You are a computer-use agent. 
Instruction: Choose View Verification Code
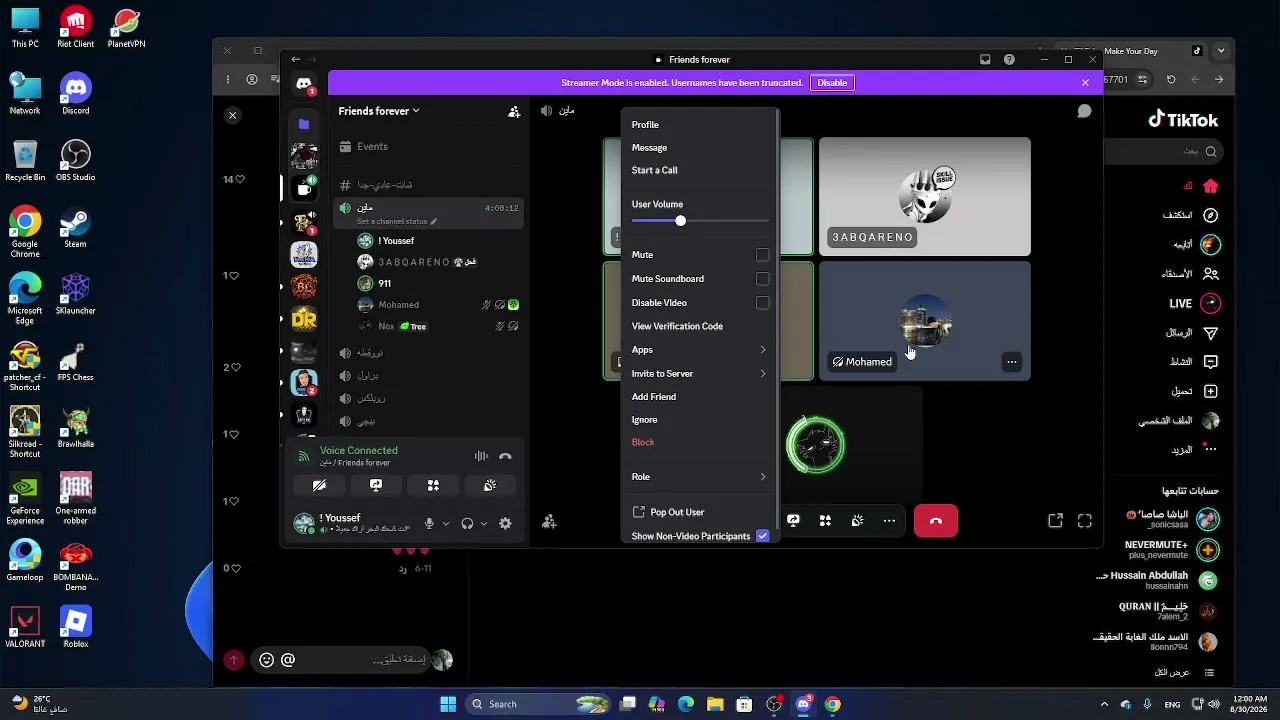click(699, 326)
